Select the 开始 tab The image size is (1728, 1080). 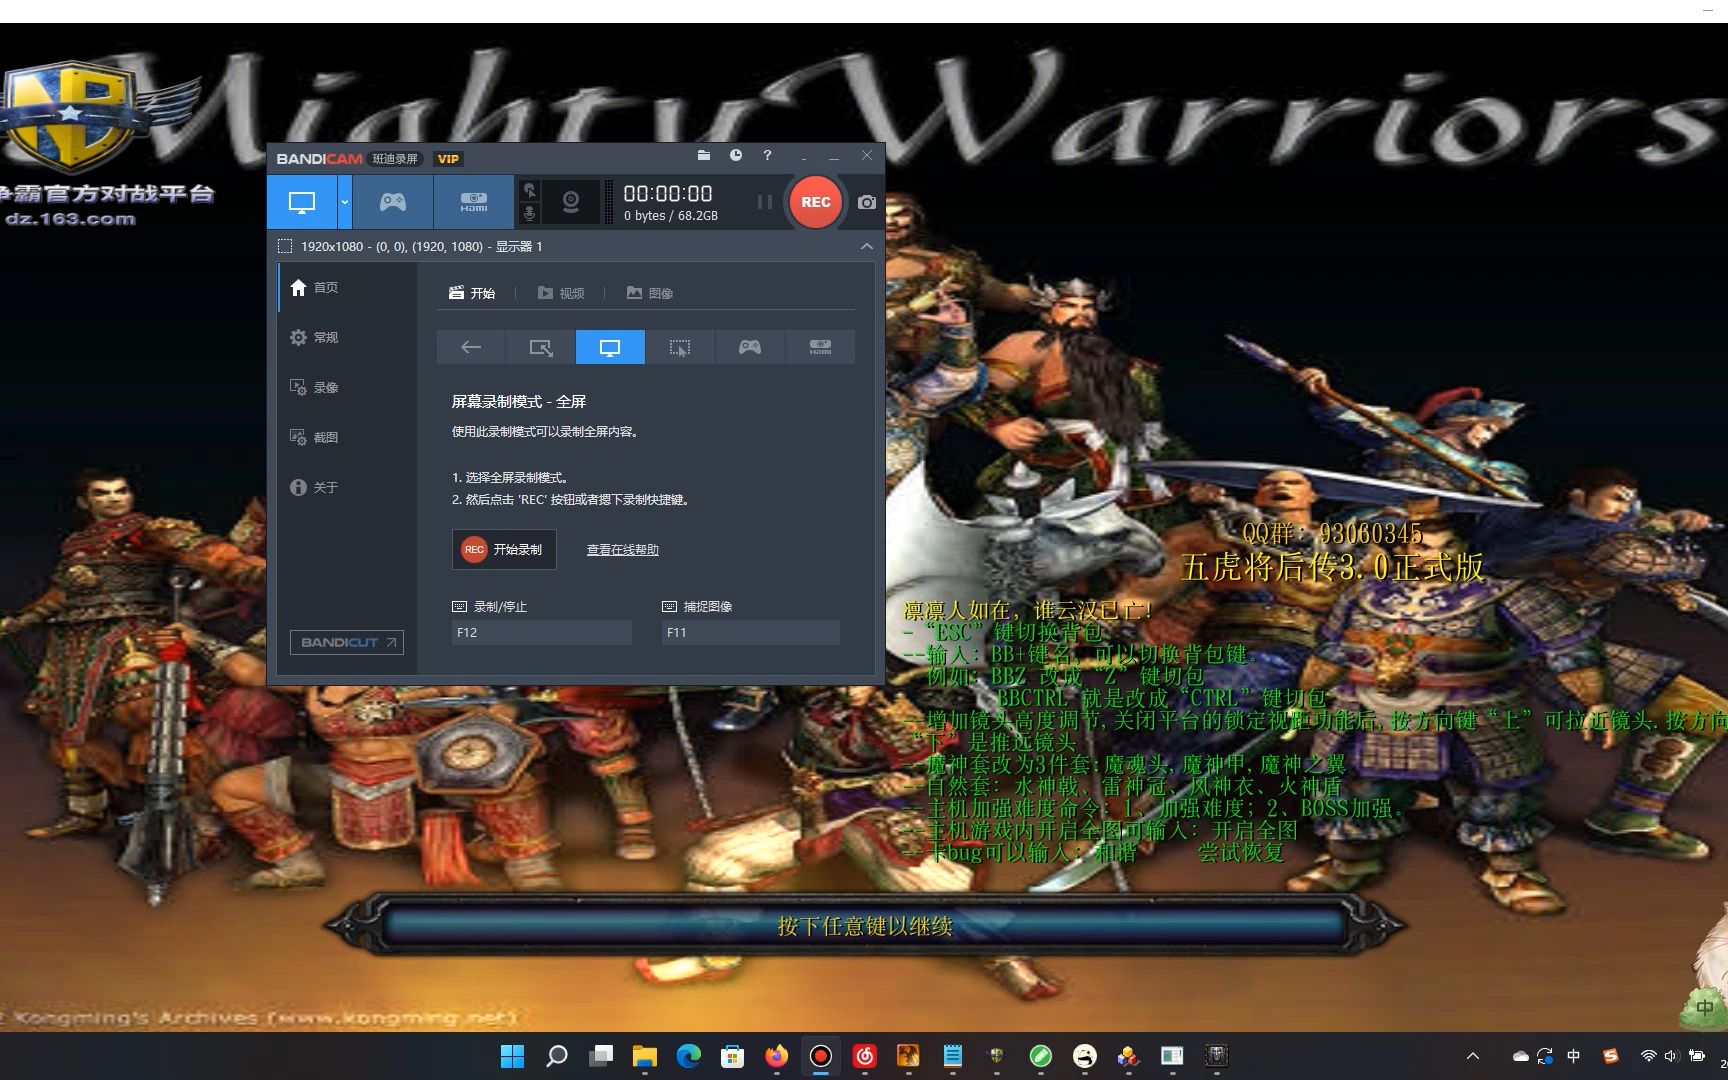[x=472, y=293]
